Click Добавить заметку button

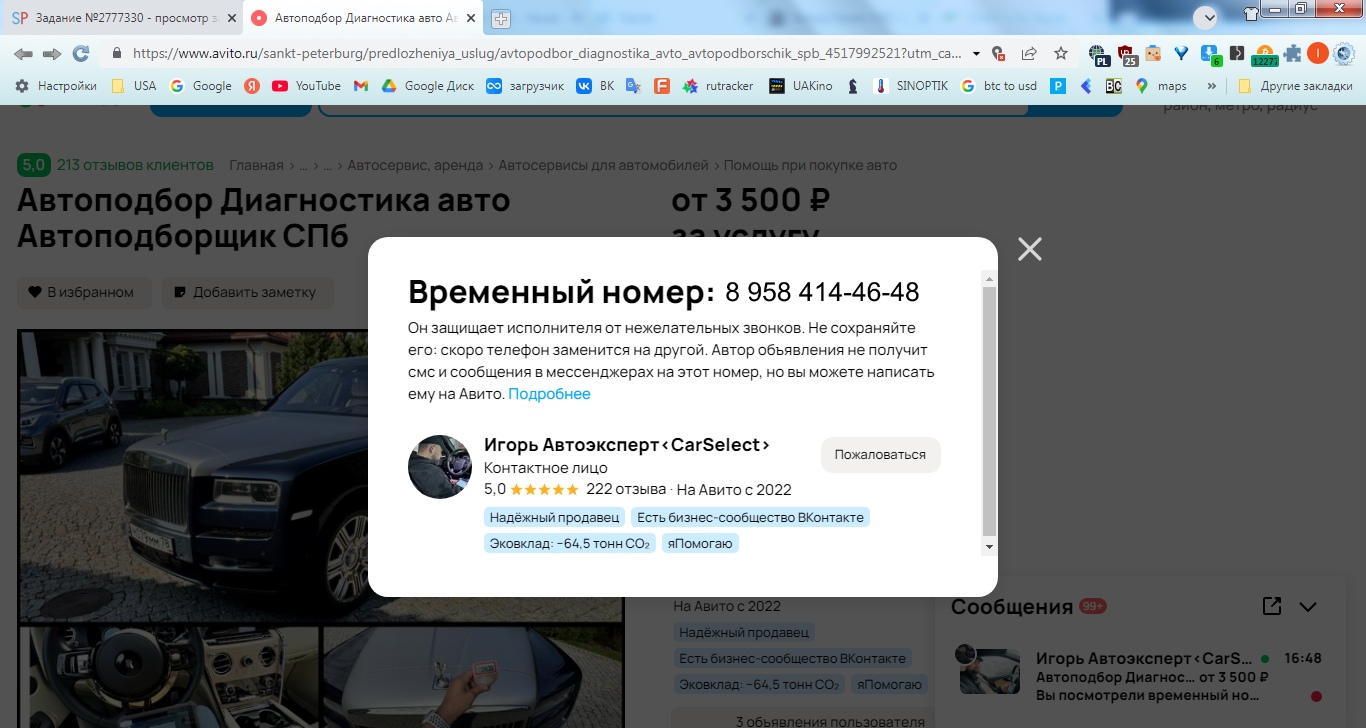point(248,292)
